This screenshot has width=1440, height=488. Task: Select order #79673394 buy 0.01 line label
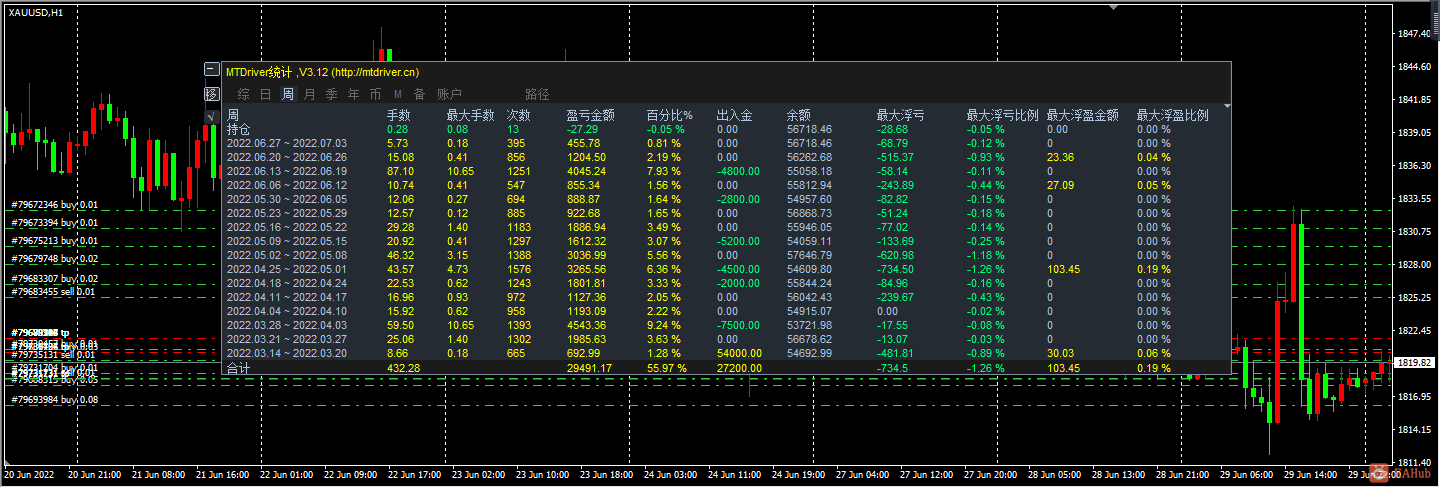point(54,223)
